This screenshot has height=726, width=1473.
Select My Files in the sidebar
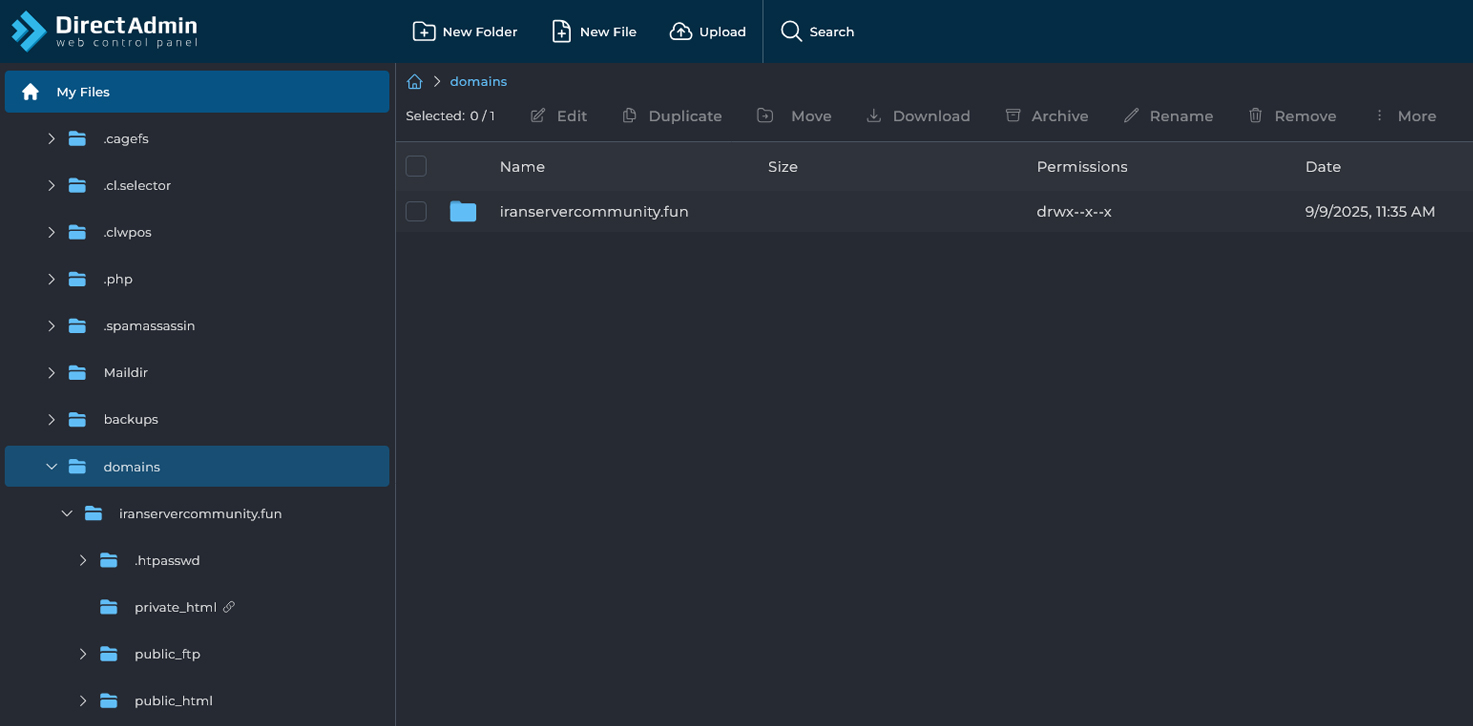(x=83, y=92)
